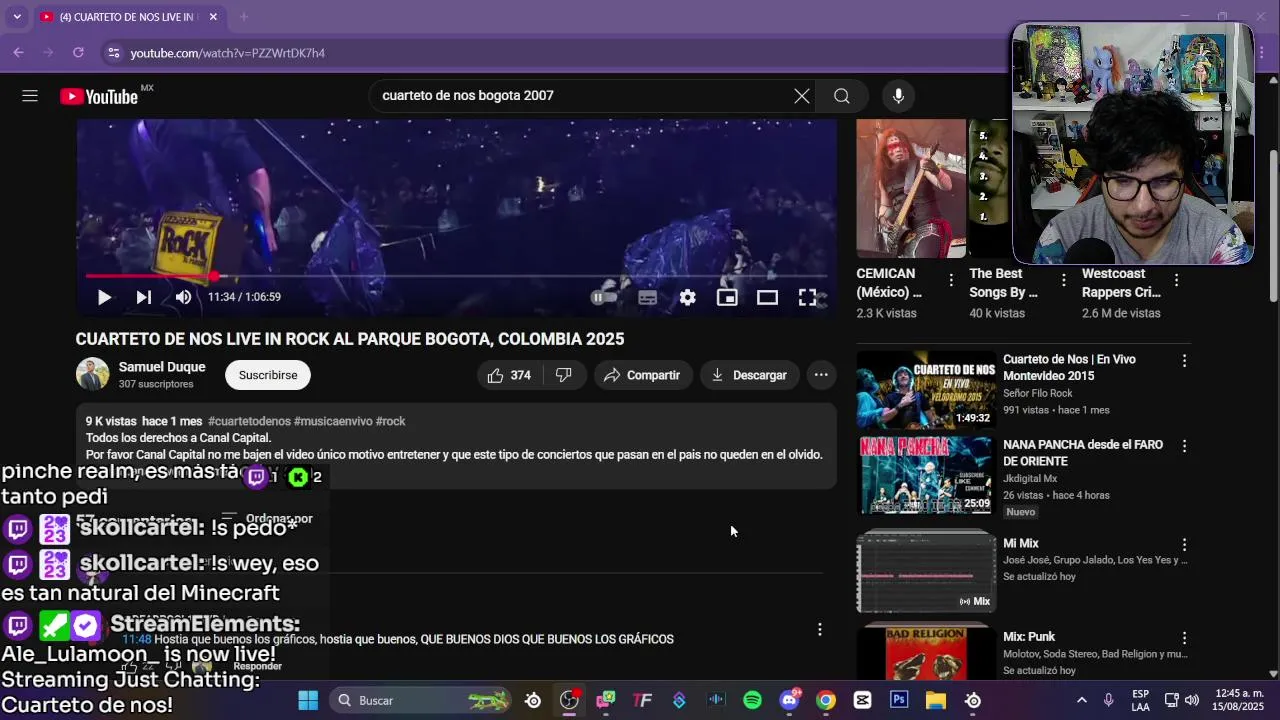Open options for Cuarteto de Nos Montevideo 2015
Image resolution: width=1280 pixels, height=720 pixels.
(x=1184, y=360)
